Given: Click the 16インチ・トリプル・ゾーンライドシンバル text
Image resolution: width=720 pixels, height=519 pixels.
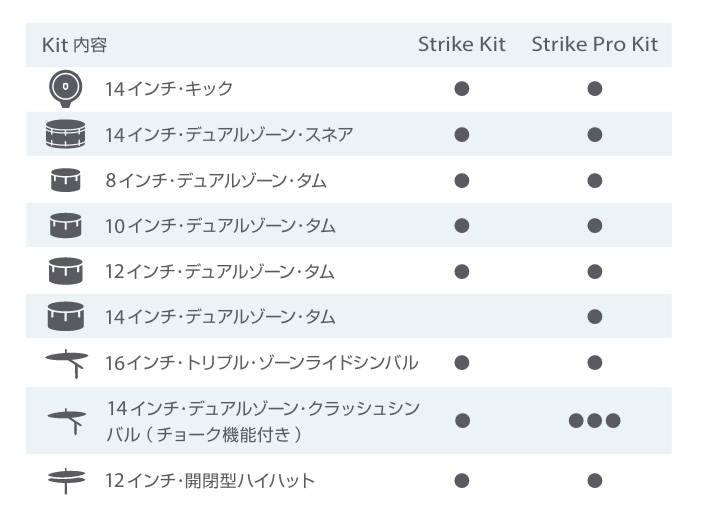Looking at the screenshot, I should 262,363.
